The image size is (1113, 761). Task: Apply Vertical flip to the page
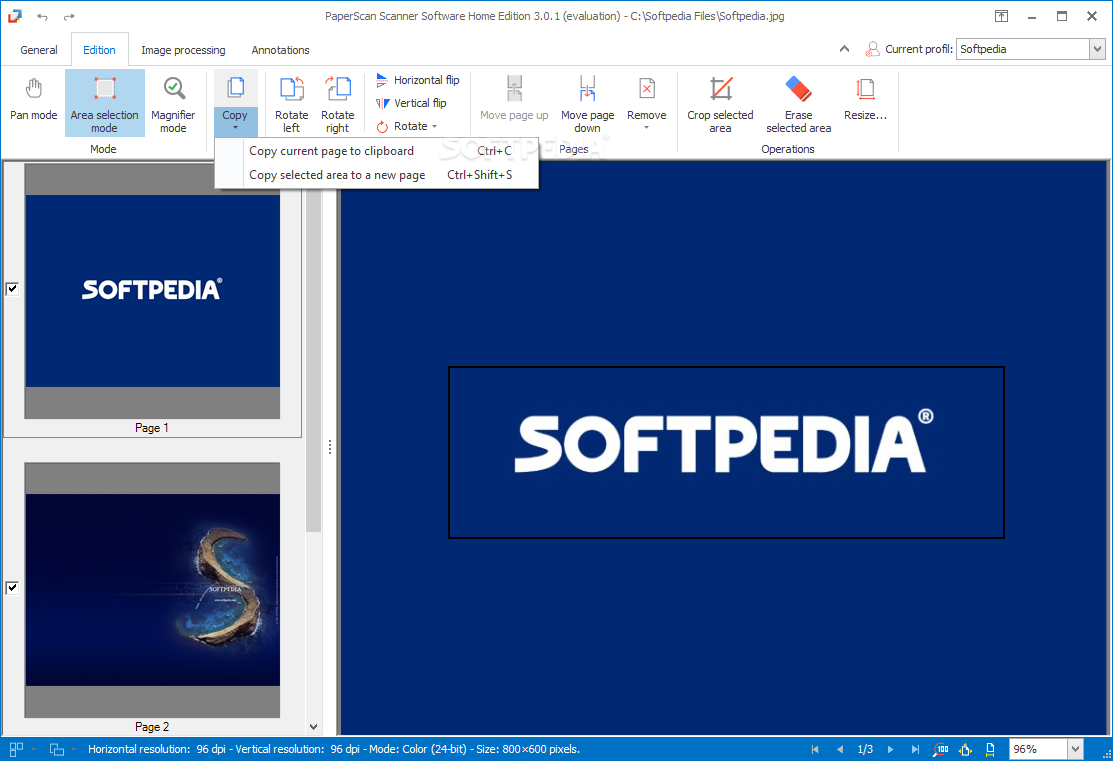[412, 103]
